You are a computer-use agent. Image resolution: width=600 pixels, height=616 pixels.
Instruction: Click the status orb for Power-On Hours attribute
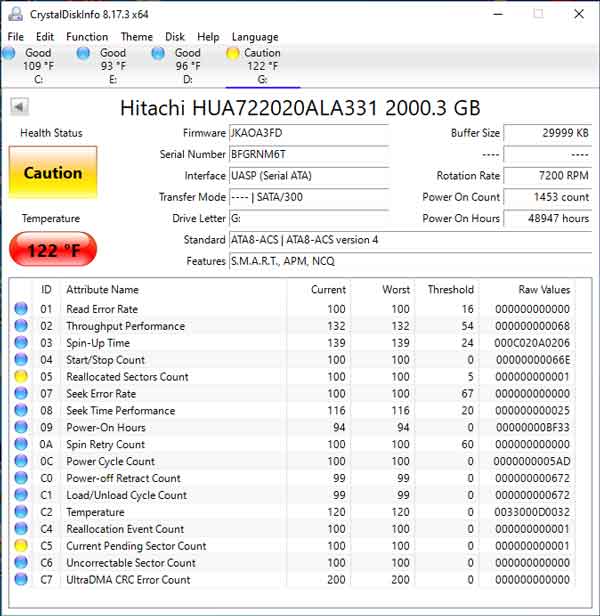point(21,427)
